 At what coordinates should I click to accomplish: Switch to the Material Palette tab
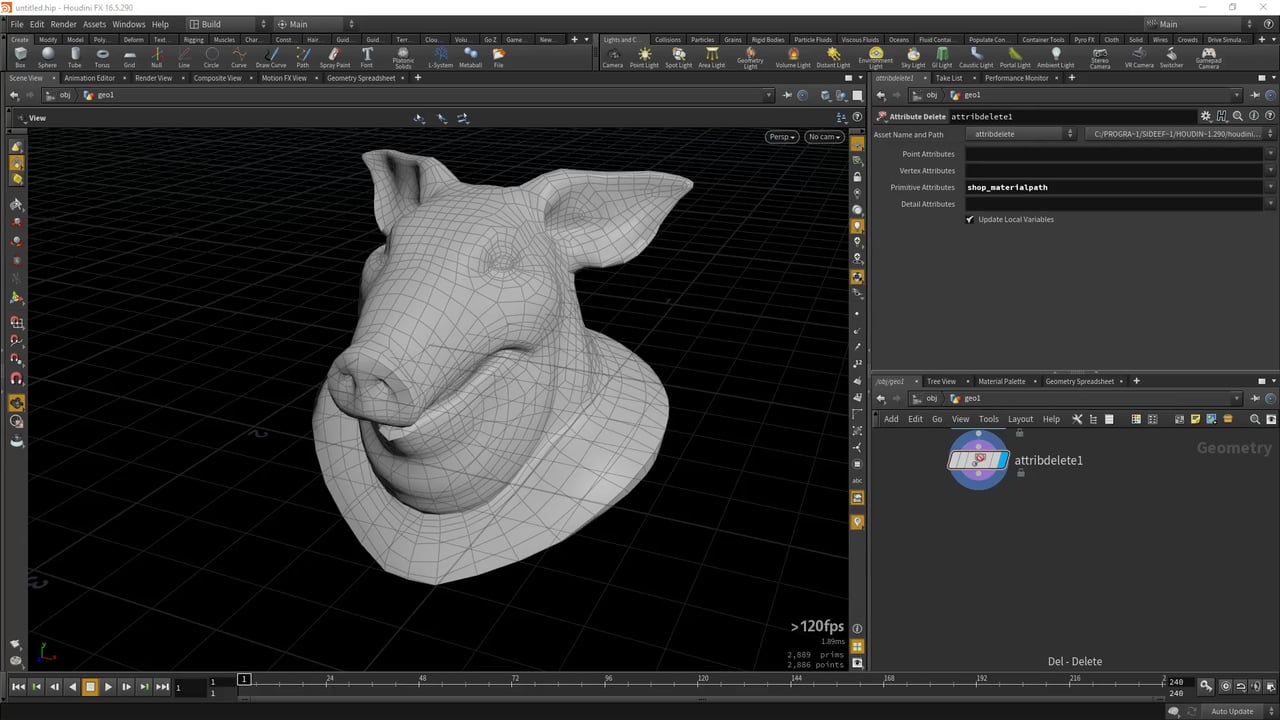pos(1001,381)
